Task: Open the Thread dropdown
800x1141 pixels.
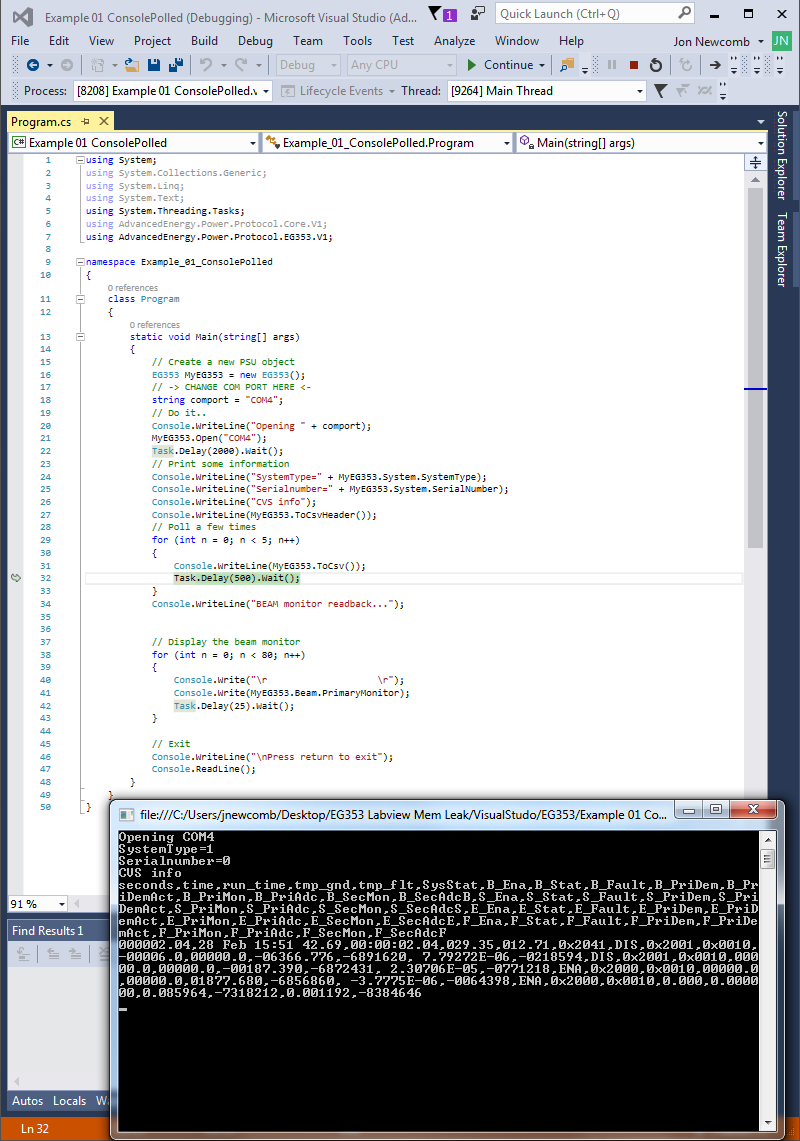Action: pyautogui.click(x=640, y=91)
